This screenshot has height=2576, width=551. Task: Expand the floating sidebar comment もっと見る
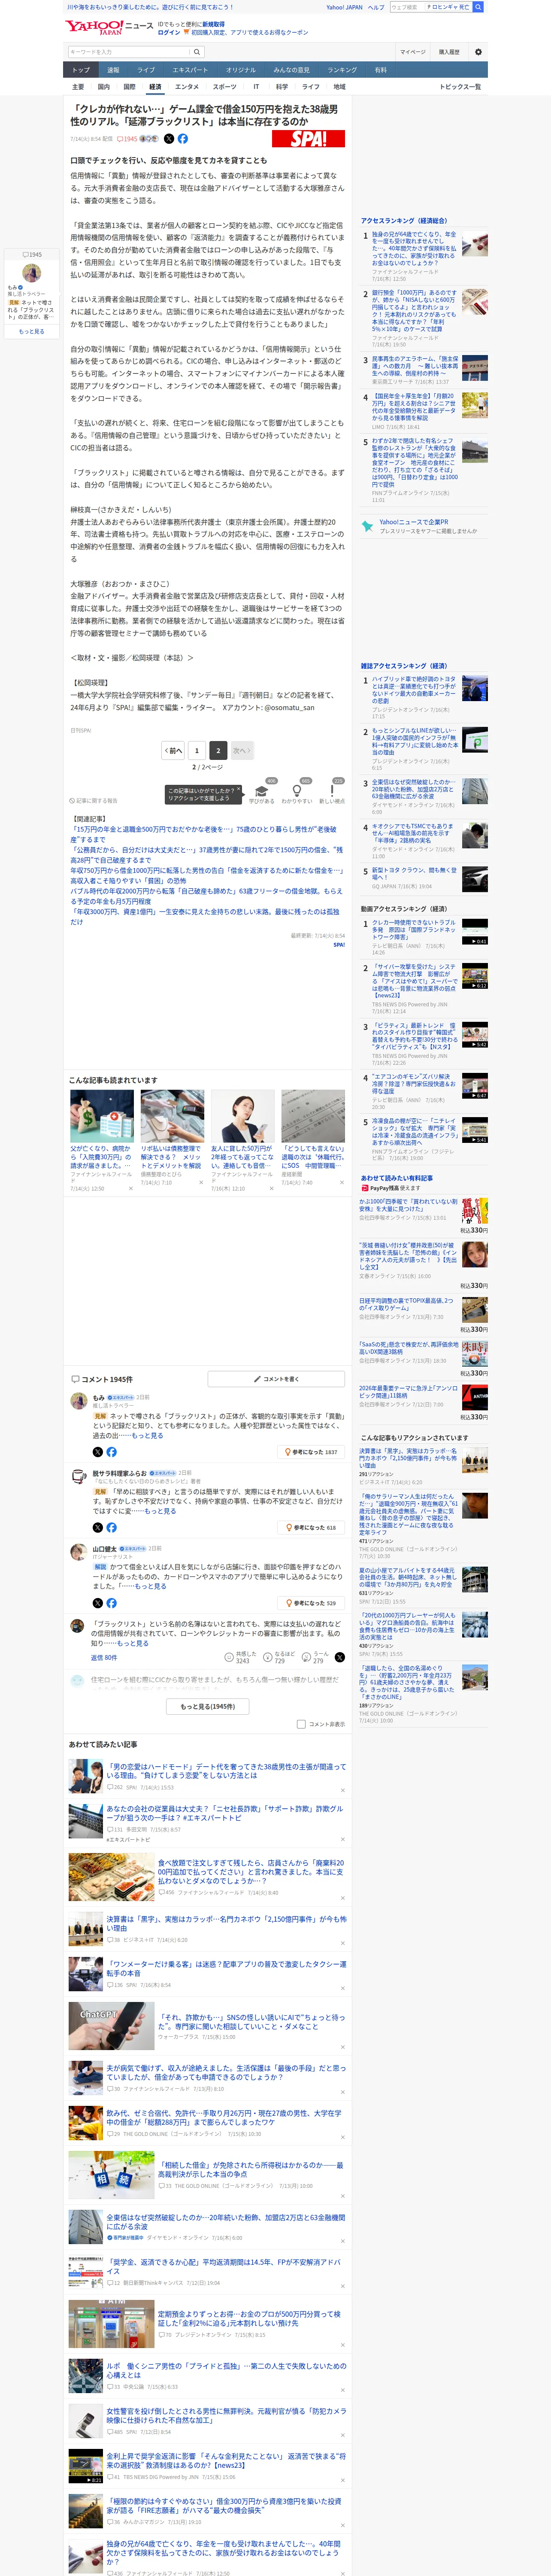coord(31,331)
